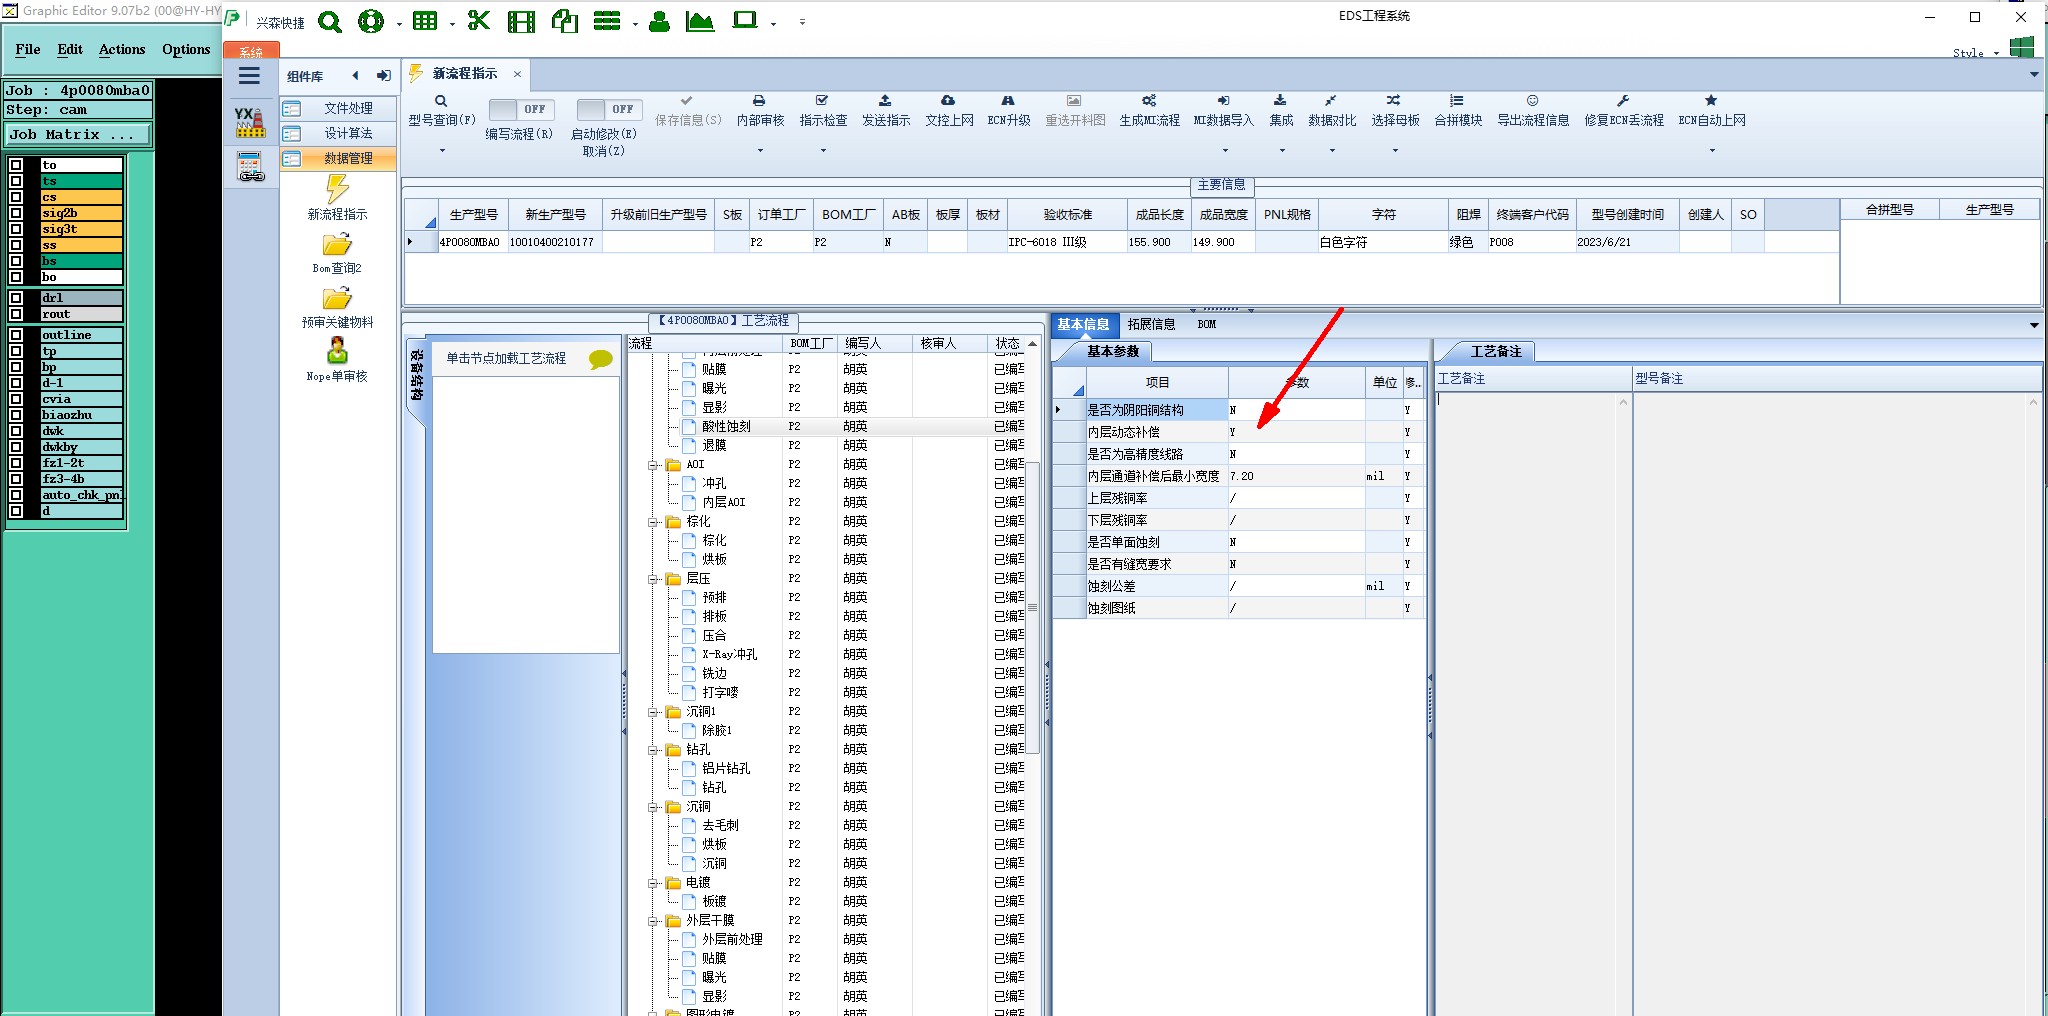Toggle checkbox for layer 'fz1-2t'

click(x=16, y=463)
